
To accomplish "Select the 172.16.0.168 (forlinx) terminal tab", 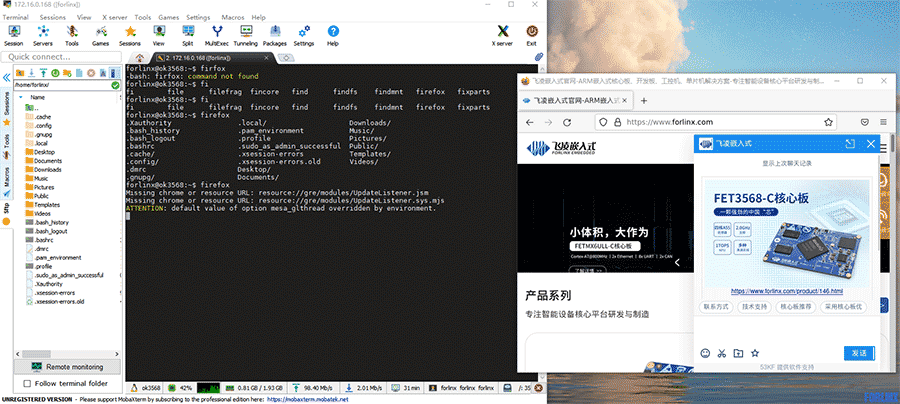I will tap(210, 58).
